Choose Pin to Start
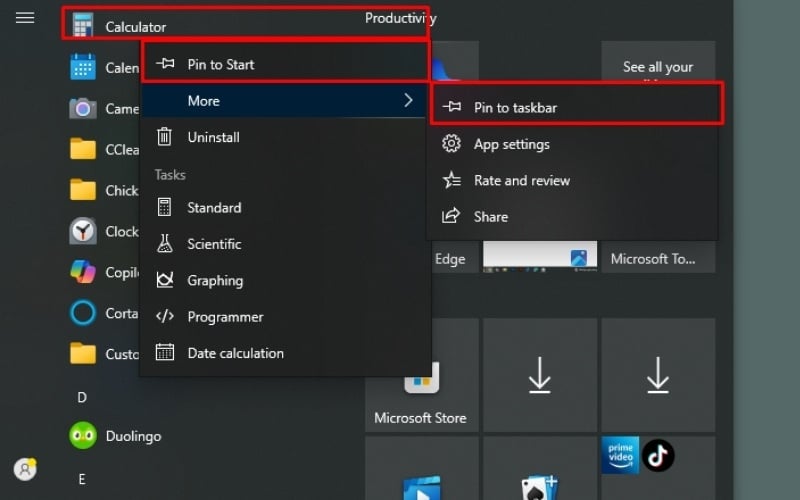This screenshot has width=800, height=500. click(285, 64)
